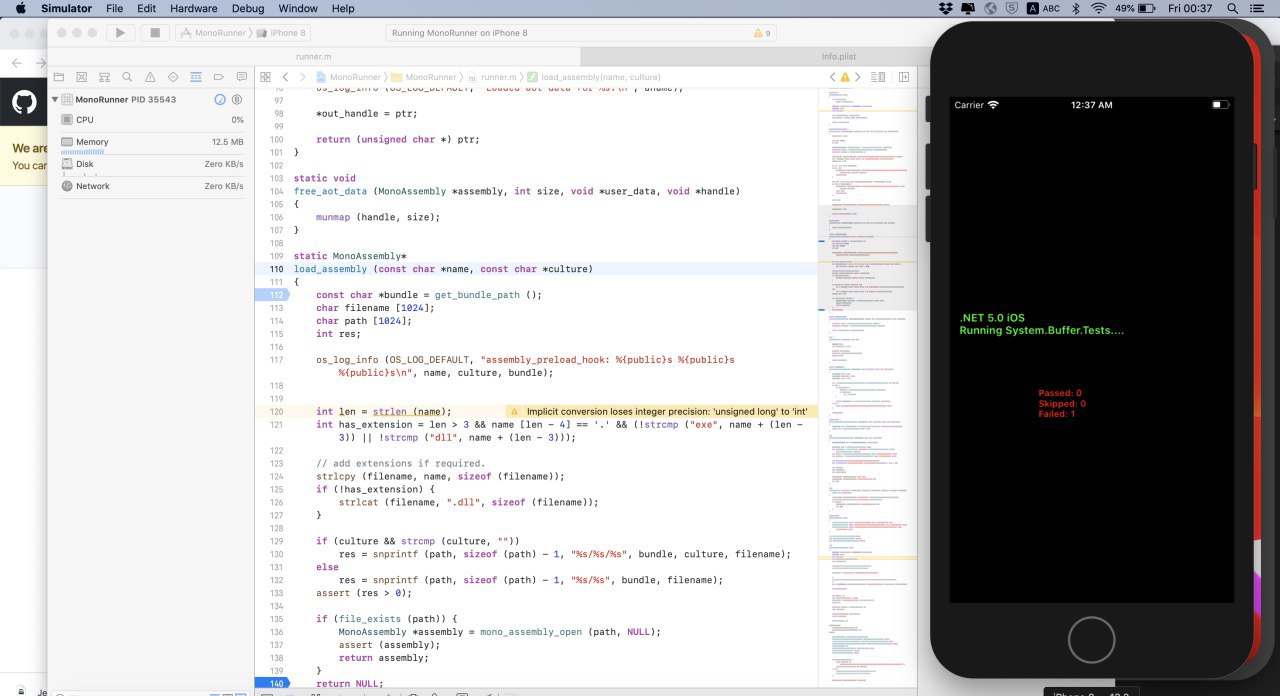Open the File menu
The image size is (1280, 696).
tap(115, 8)
